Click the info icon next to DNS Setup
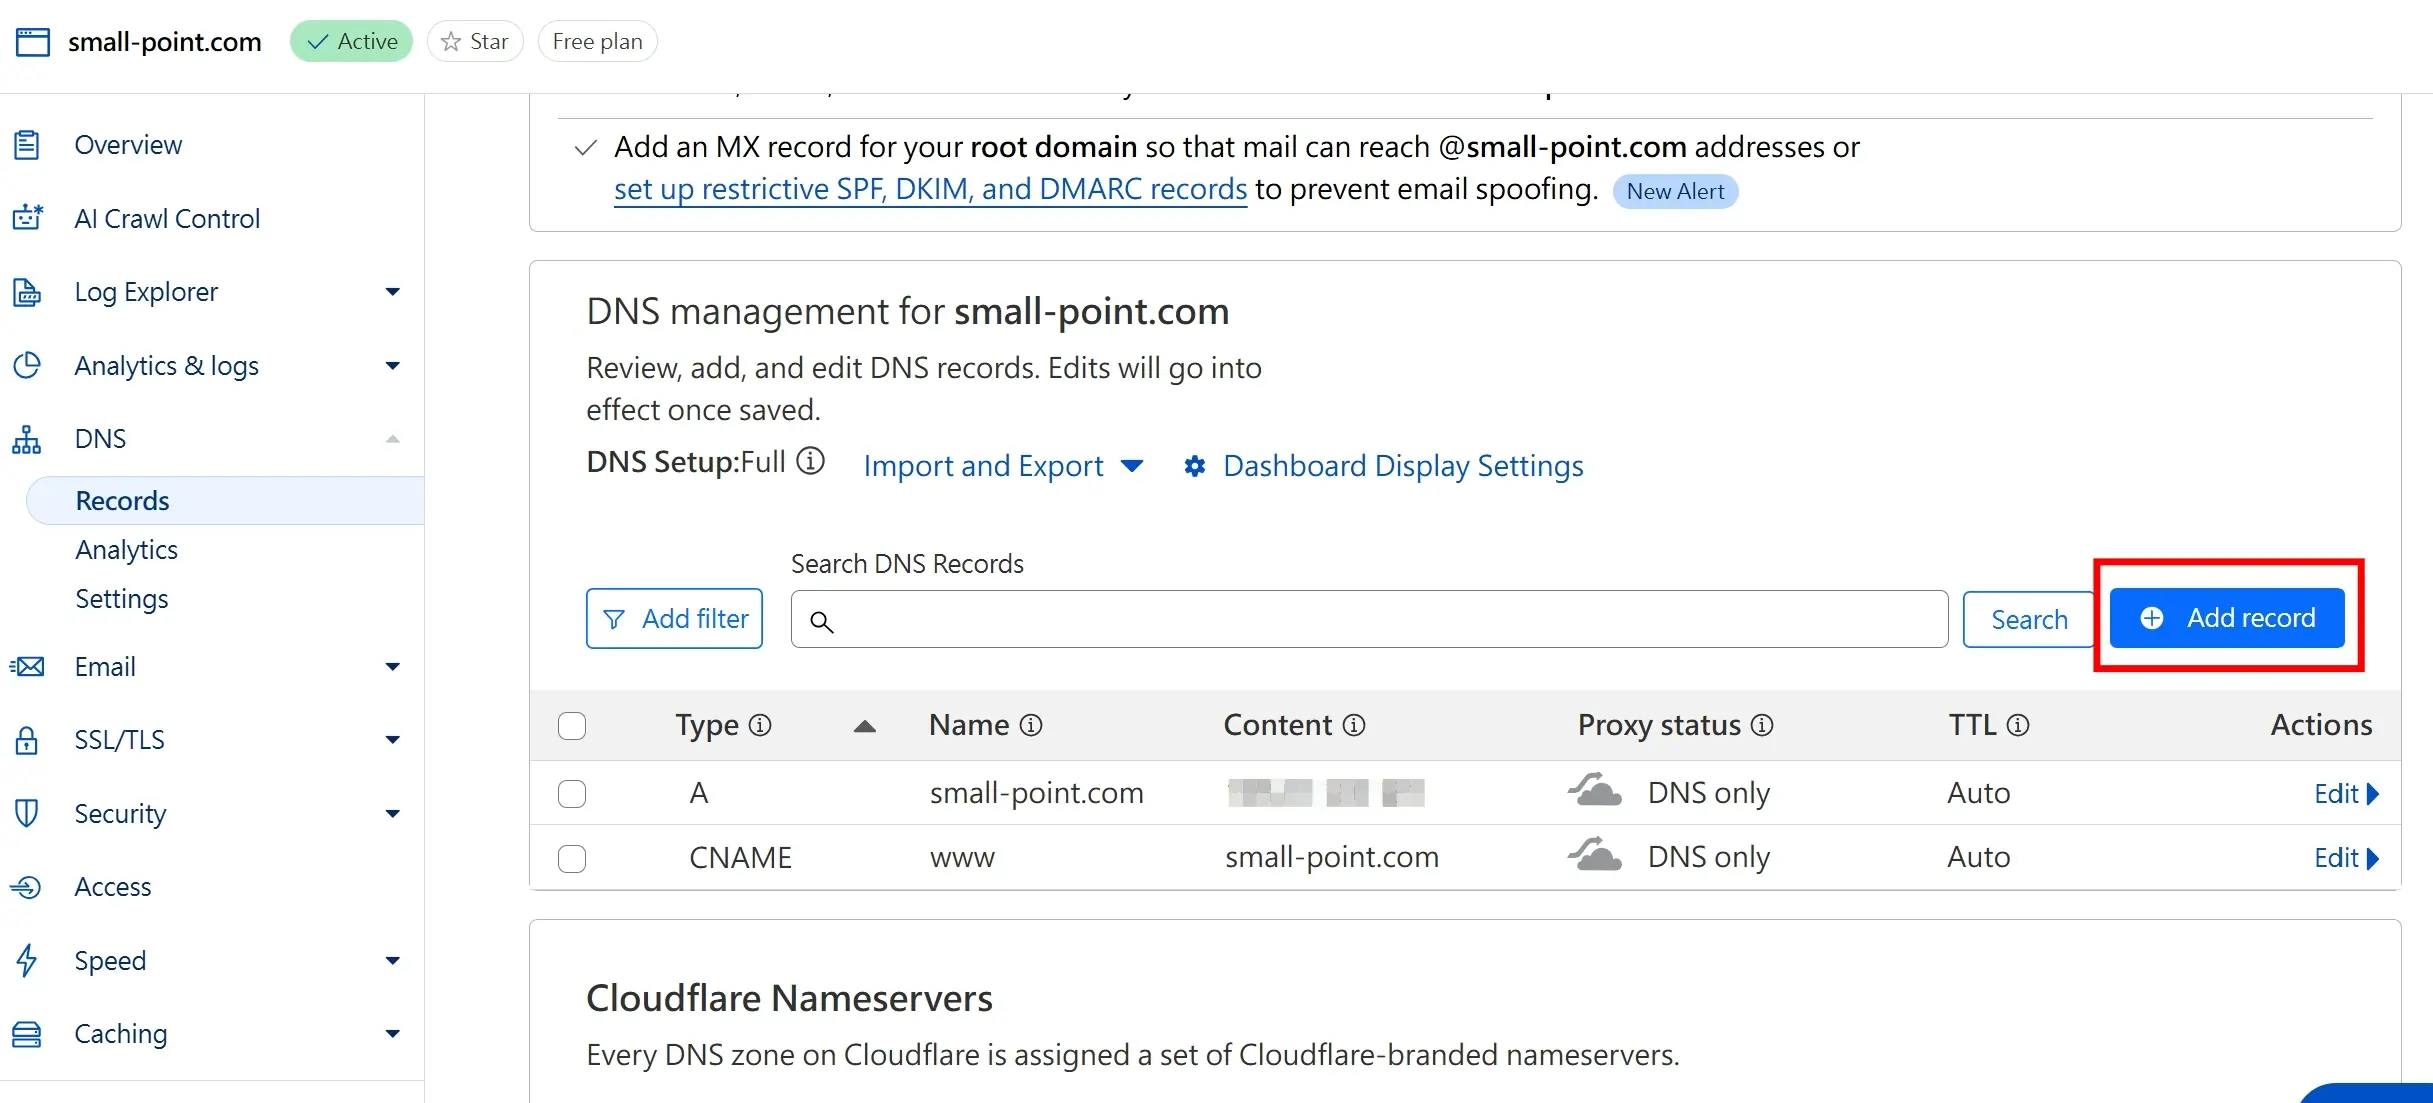Viewport: 2433px width, 1103px height. point(810,461)
